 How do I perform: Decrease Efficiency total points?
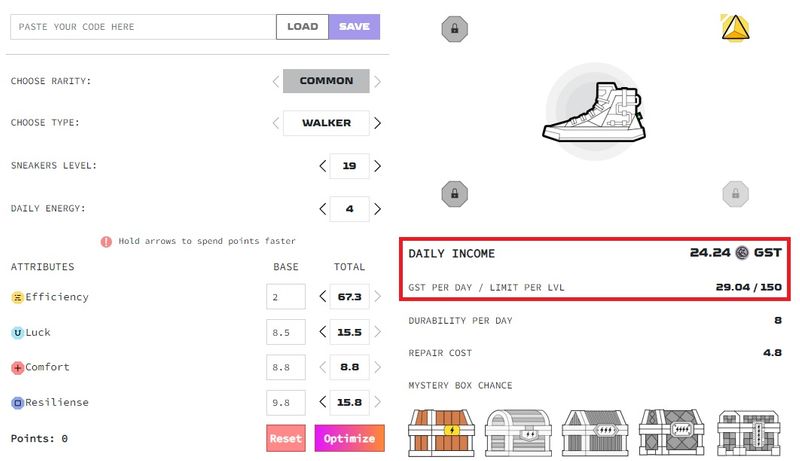tap(322, 297)
